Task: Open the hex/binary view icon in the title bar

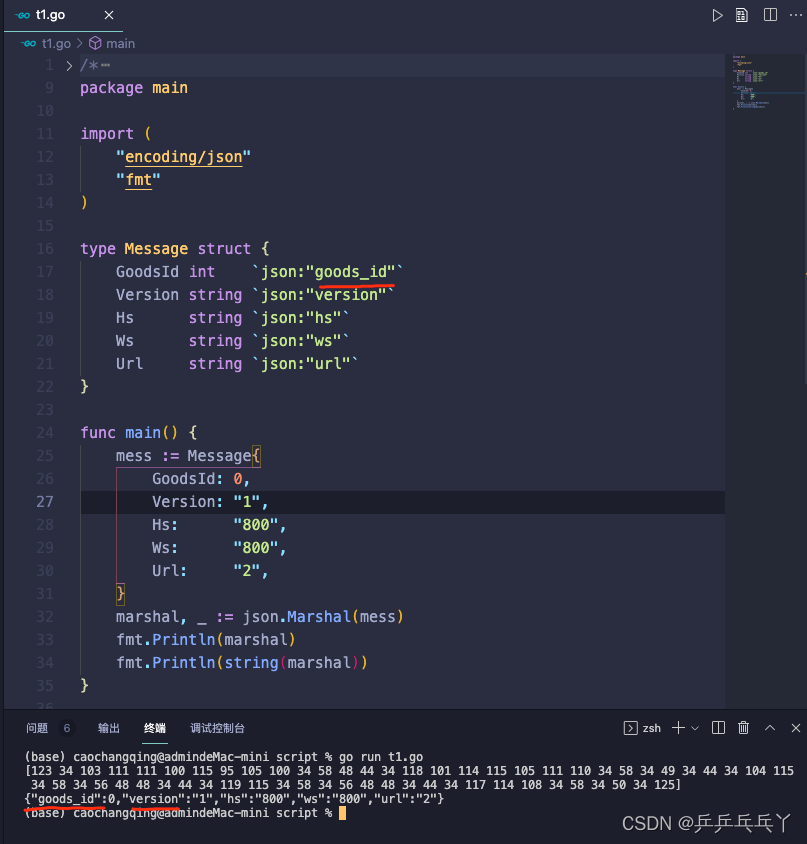Action: [742, 15]
